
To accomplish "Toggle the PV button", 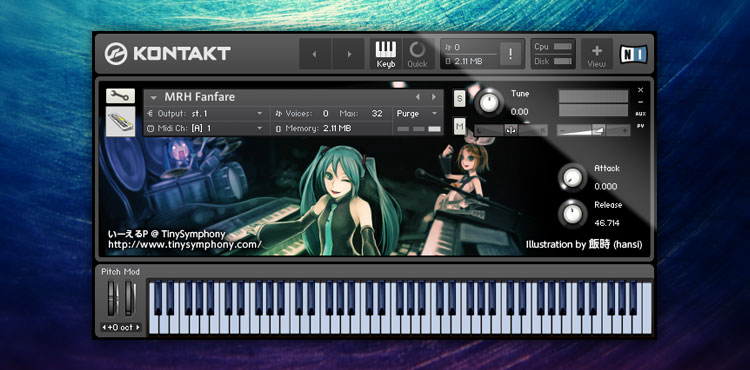I will point(640,126).
